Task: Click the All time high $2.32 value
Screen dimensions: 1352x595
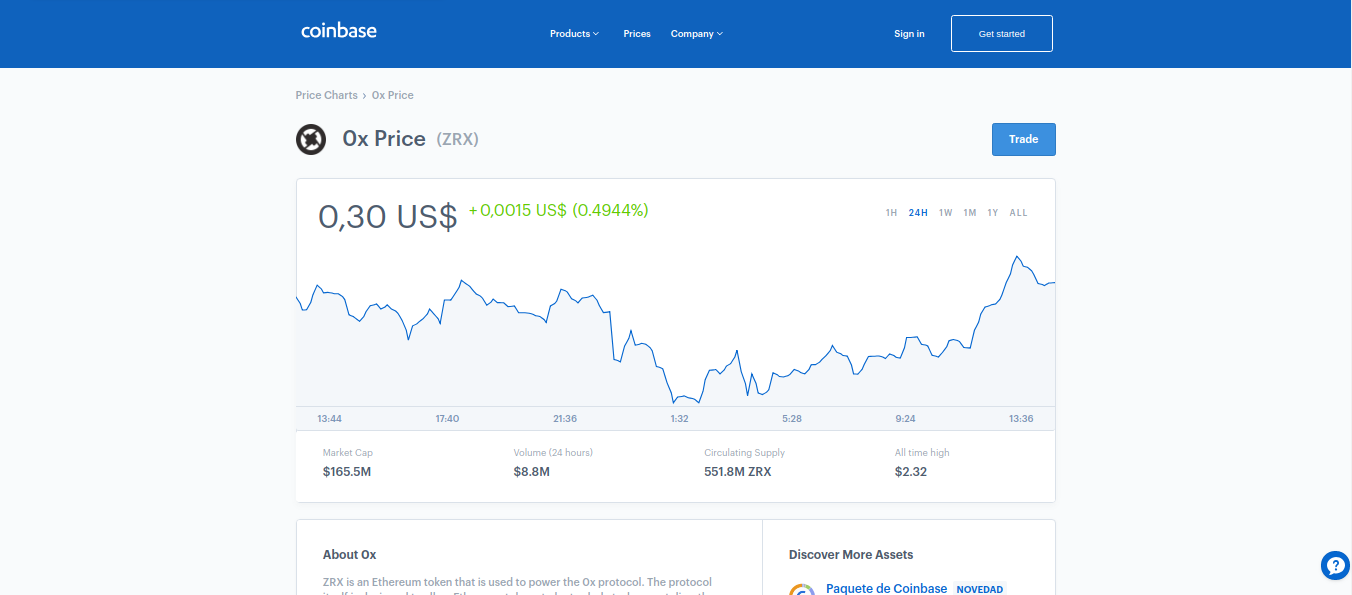Action: click(911, 471)
